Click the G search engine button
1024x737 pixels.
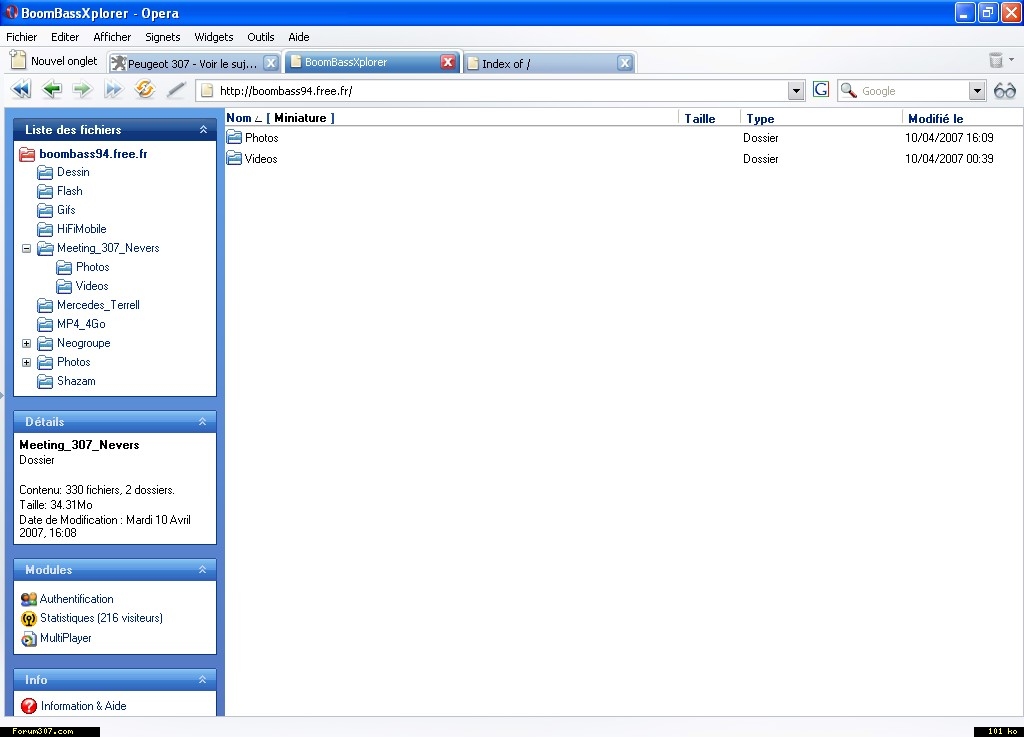[821, 89]
